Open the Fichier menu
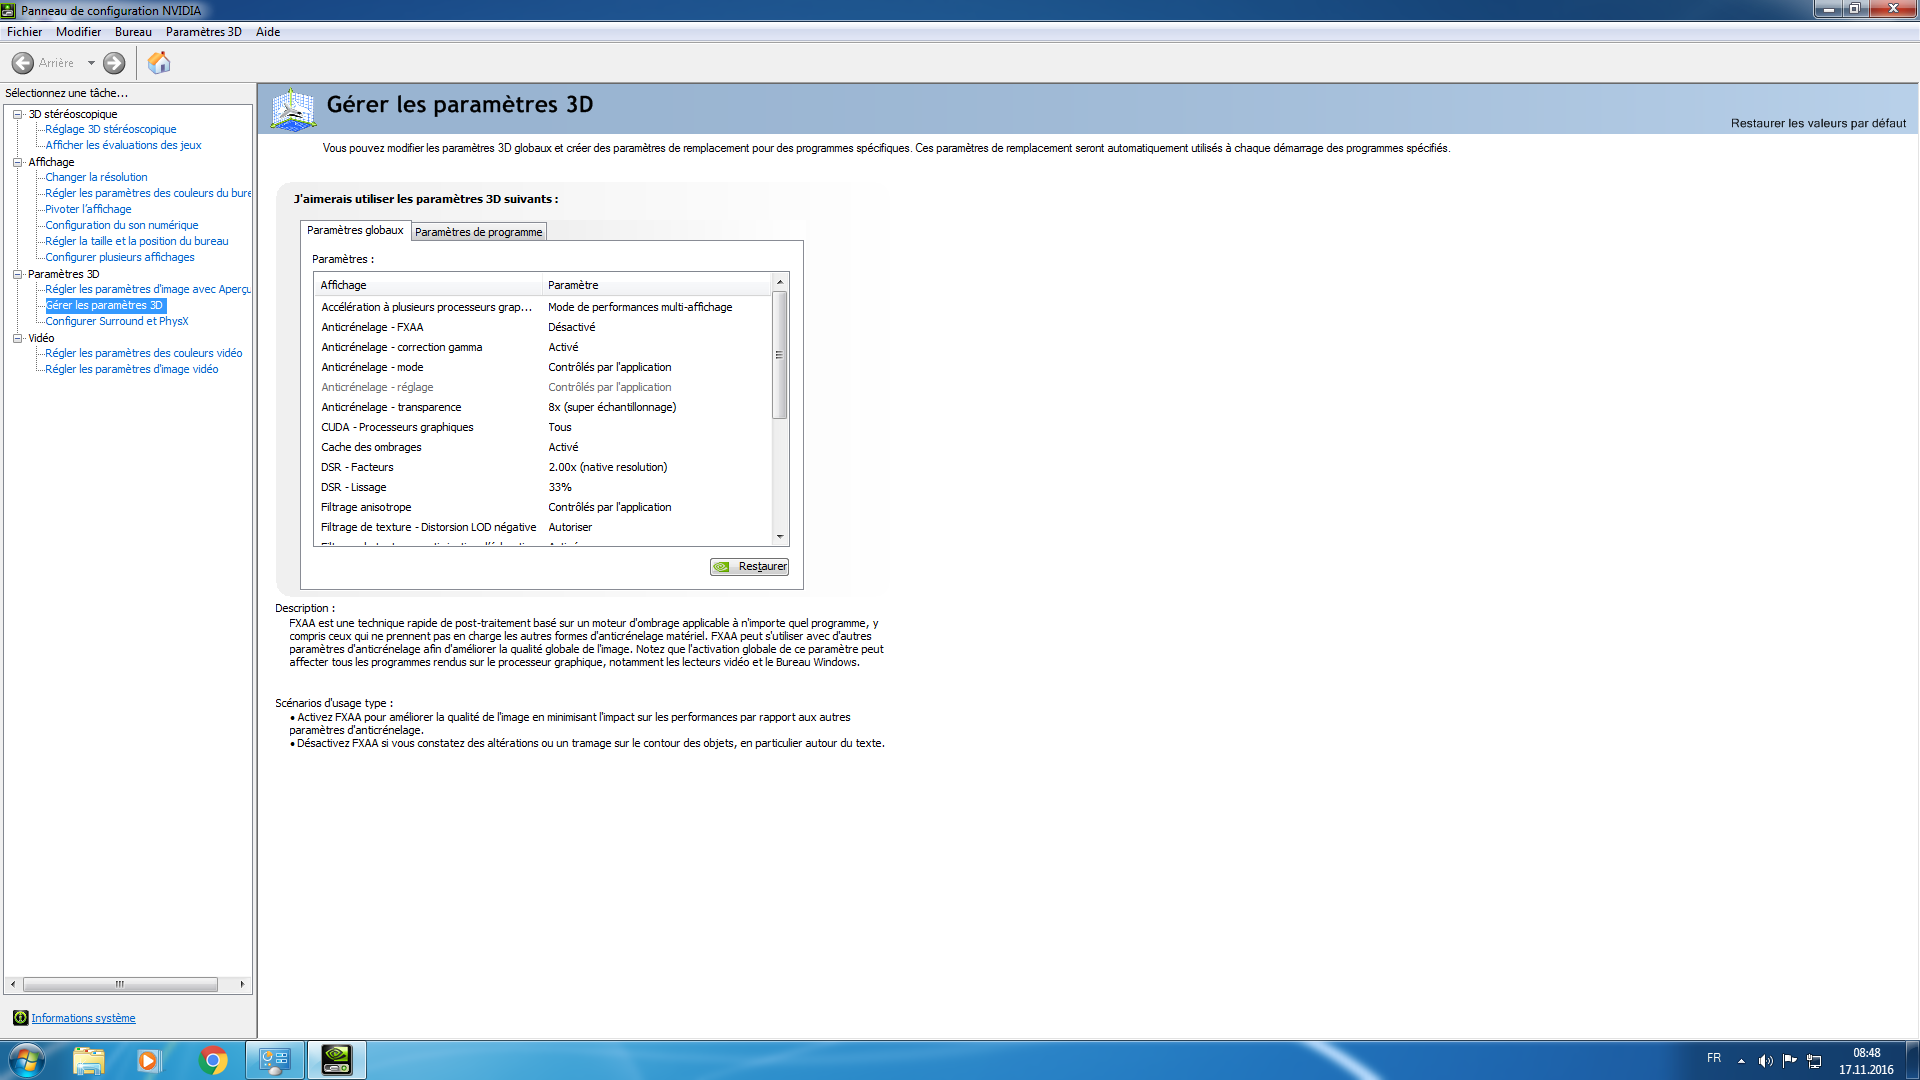 pos(24,32)
